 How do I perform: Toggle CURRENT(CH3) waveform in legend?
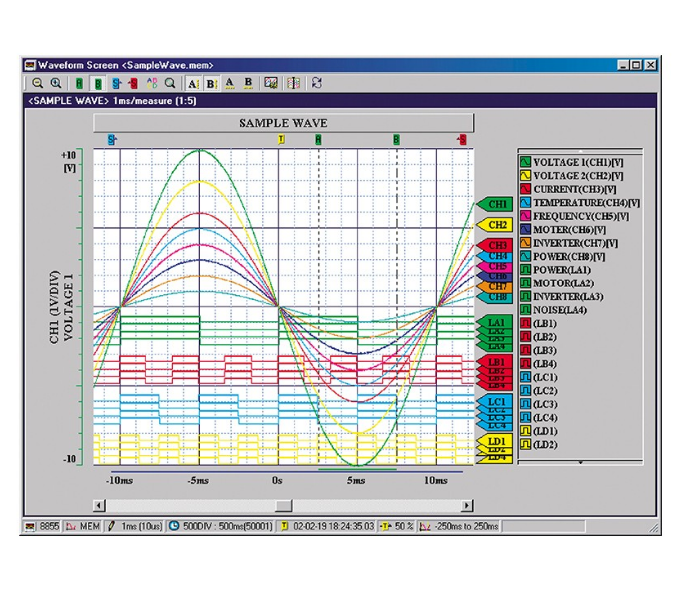[525, 189]
